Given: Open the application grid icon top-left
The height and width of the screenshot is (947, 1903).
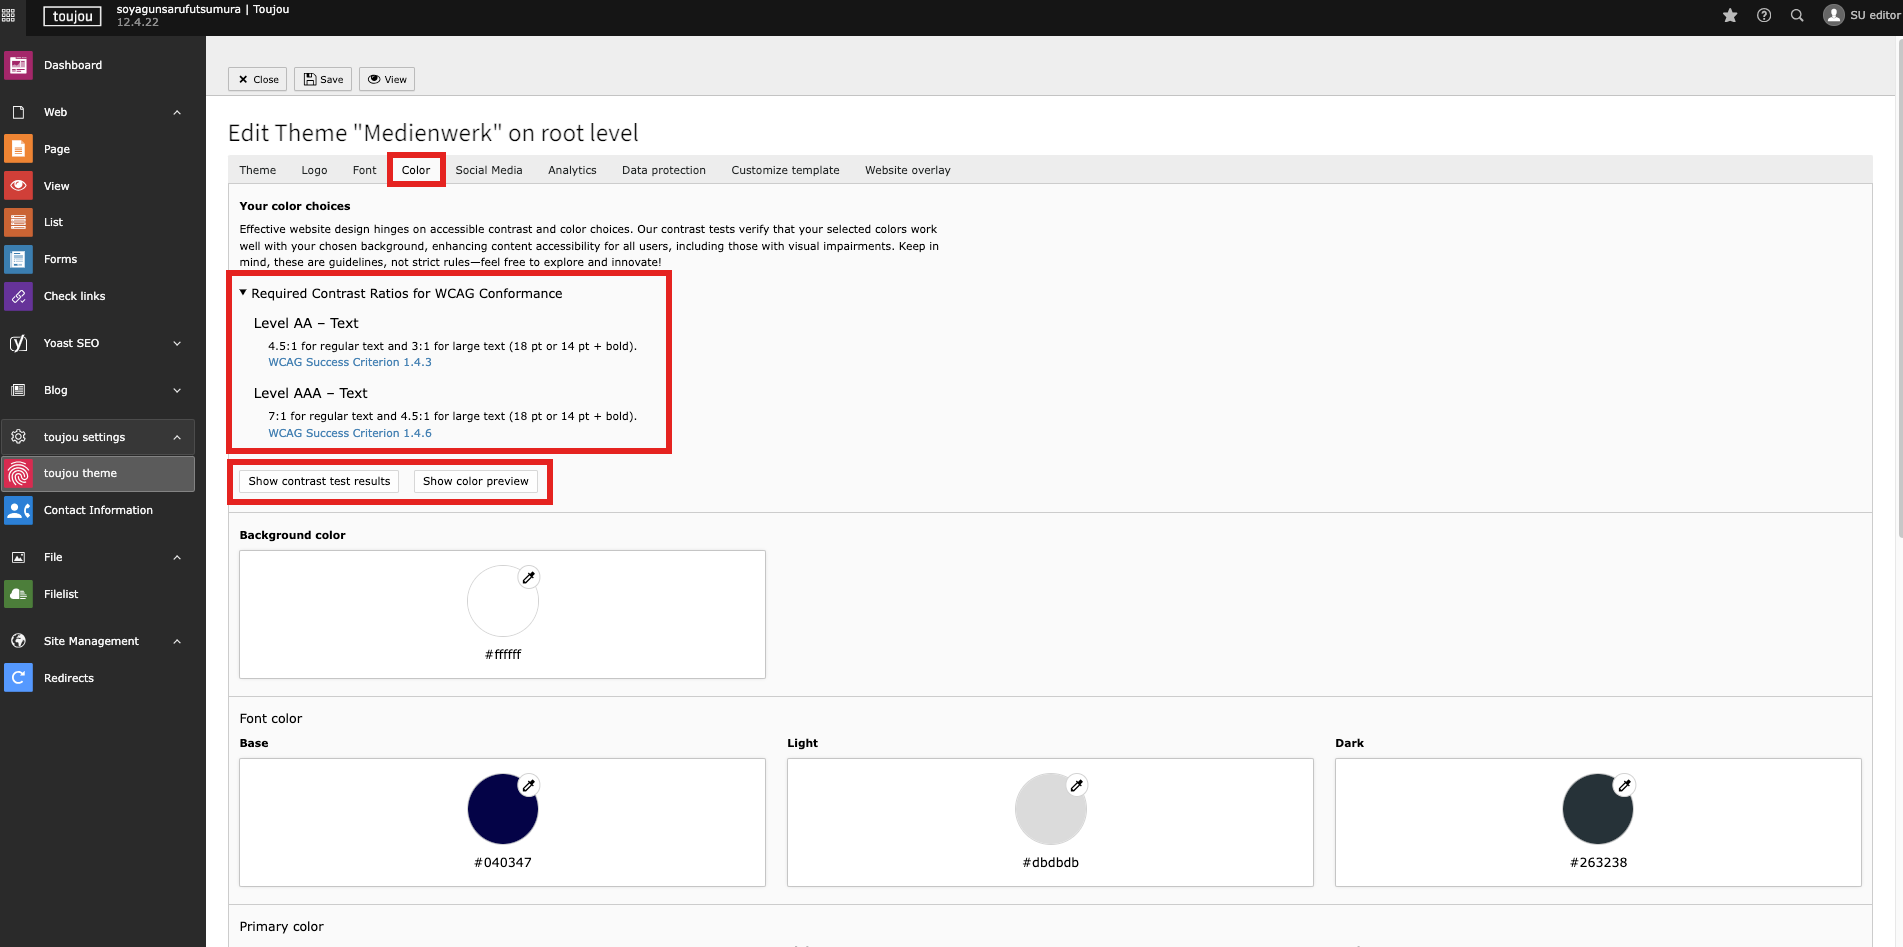Looking at the screenshot, I should [9, 15].
